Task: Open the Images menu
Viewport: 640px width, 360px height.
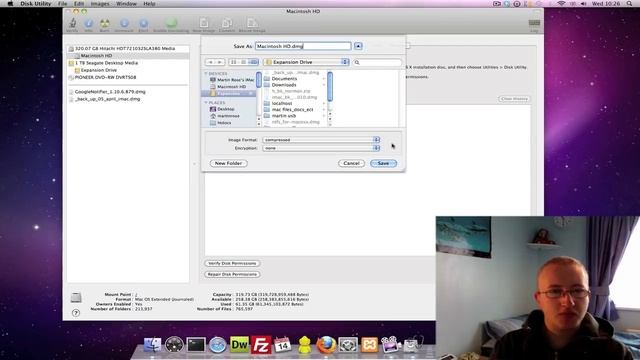Action: tap(100, 4)
